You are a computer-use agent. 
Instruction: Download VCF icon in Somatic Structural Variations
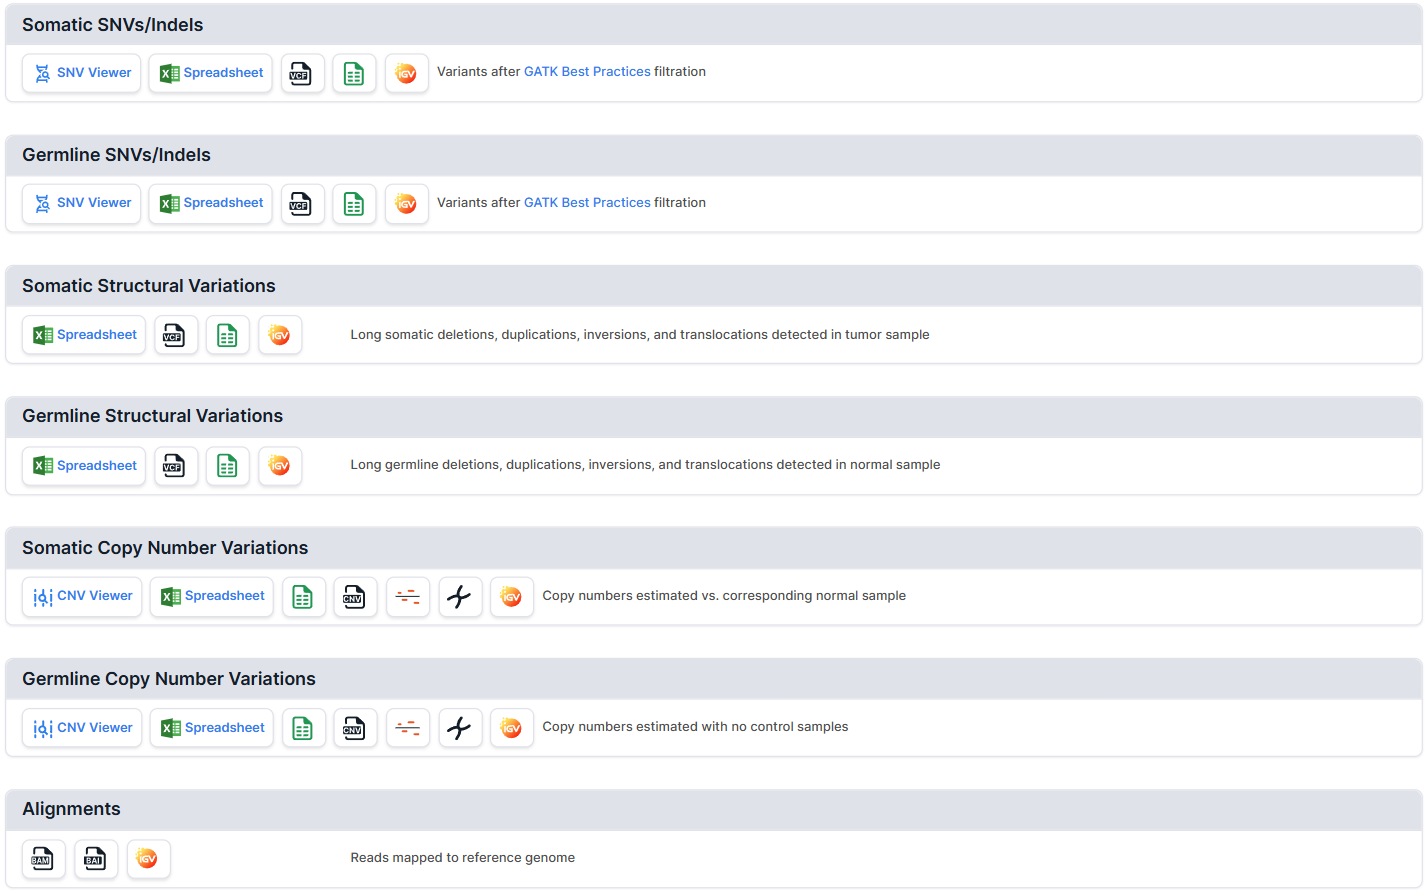coord(175,335)
